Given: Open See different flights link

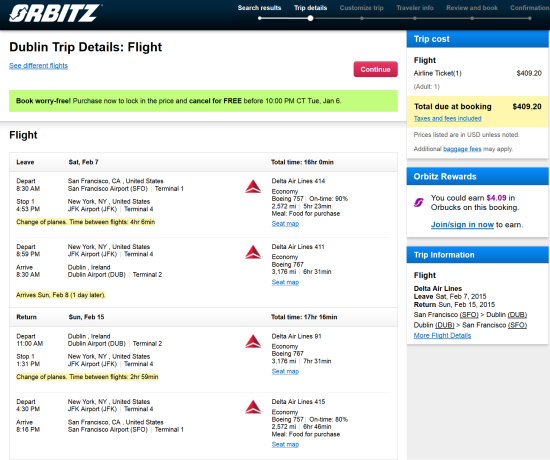Looking at the screenshot, I should (39, 66).
